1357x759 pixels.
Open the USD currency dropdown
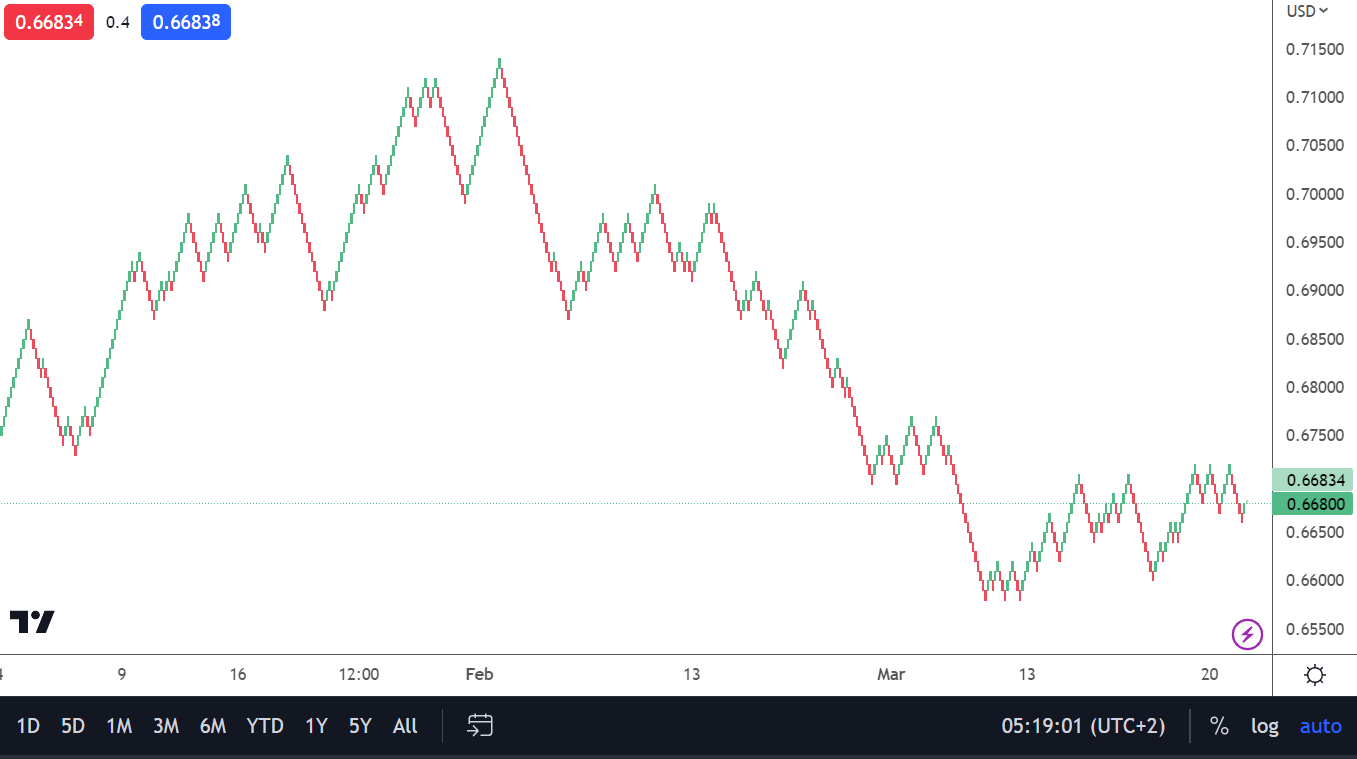1307,11
